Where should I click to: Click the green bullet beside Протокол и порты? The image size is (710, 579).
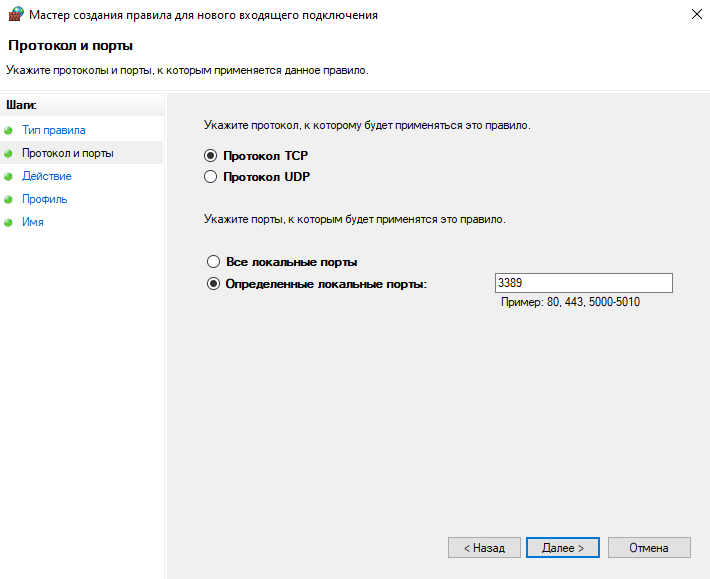(9, 154)
